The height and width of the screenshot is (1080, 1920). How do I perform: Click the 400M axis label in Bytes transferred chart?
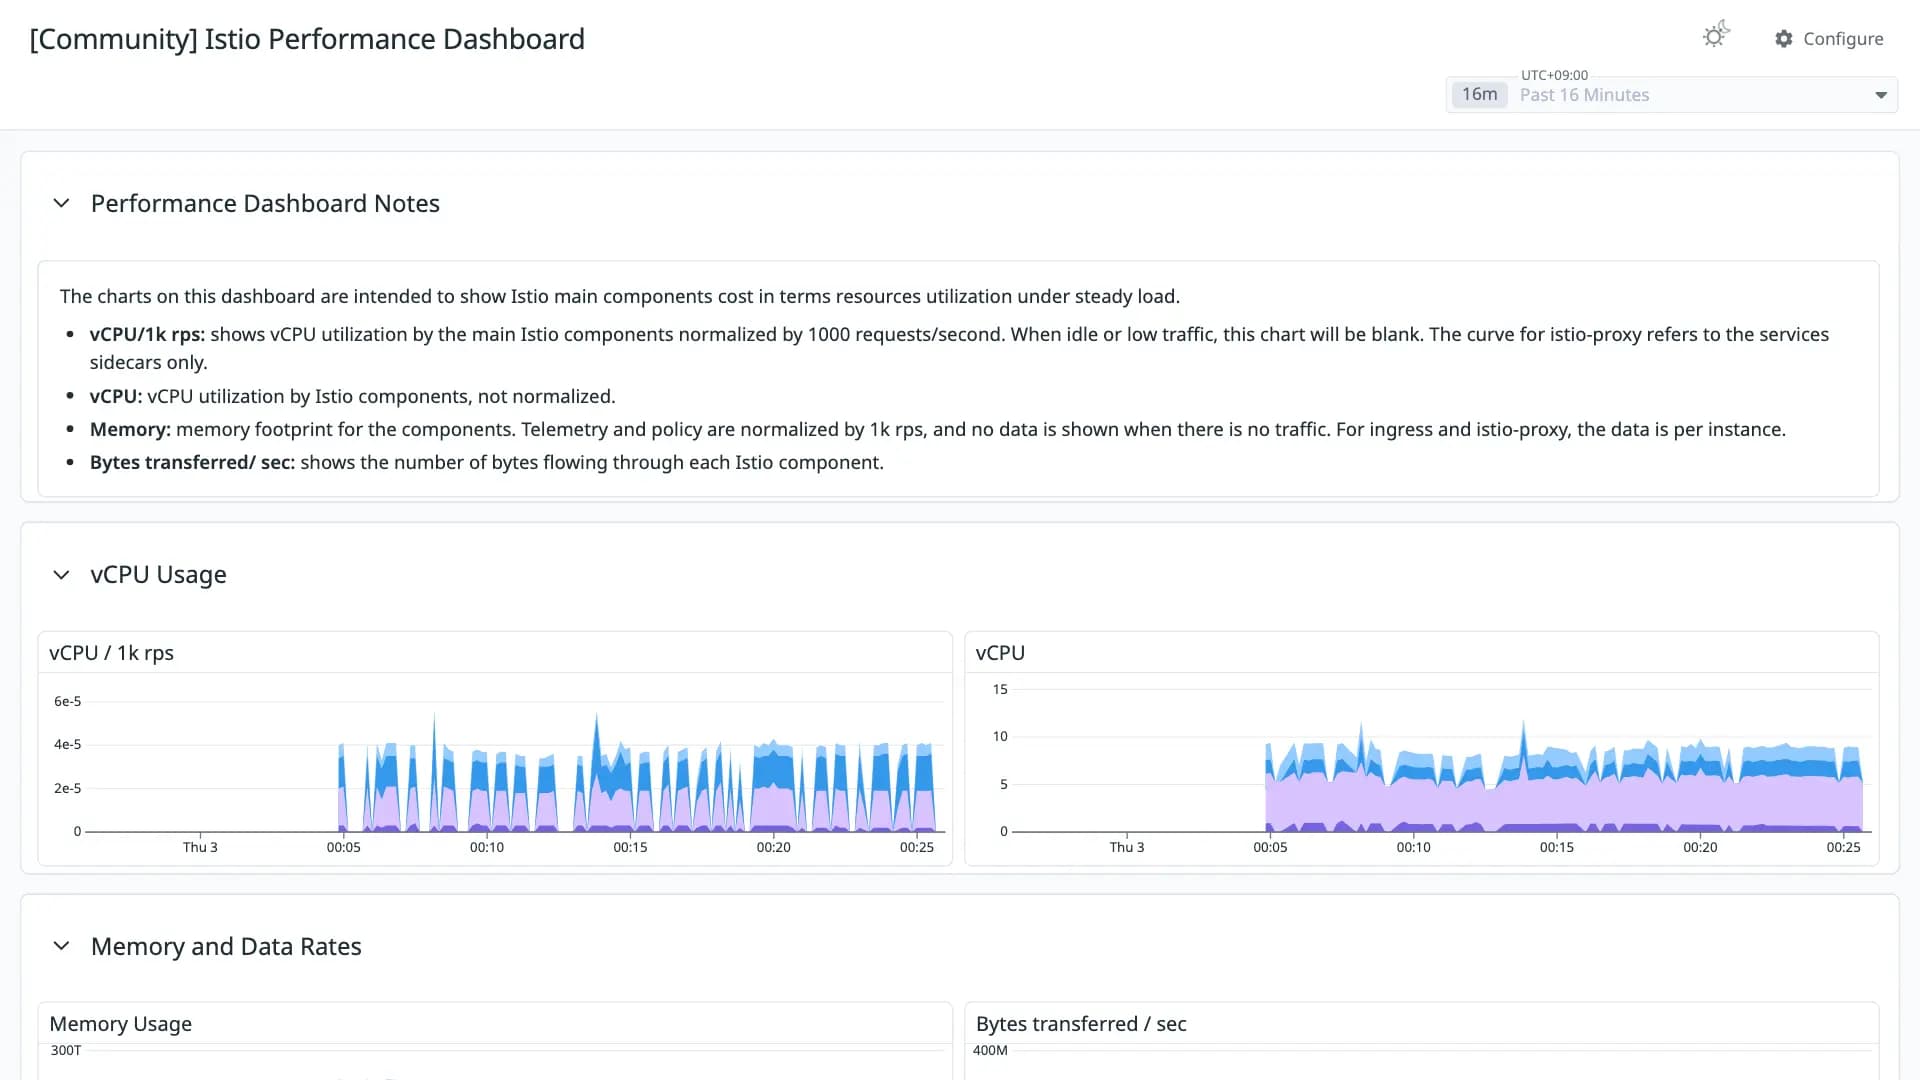990,1051
